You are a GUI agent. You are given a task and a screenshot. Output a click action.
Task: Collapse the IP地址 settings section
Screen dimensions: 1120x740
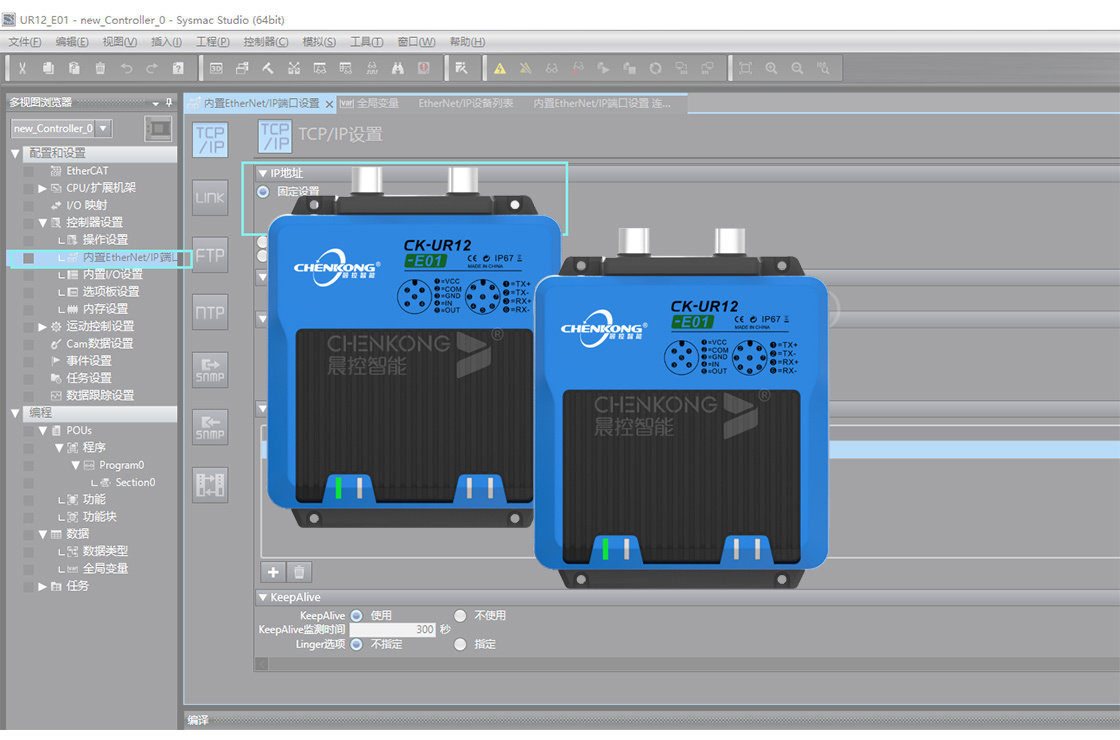click(x=263, y=174)
